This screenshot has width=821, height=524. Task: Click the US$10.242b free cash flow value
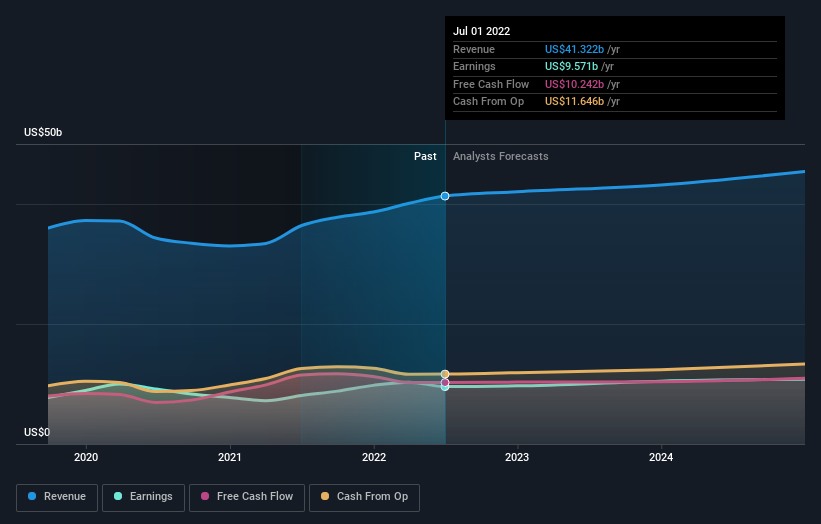(574, 84)
